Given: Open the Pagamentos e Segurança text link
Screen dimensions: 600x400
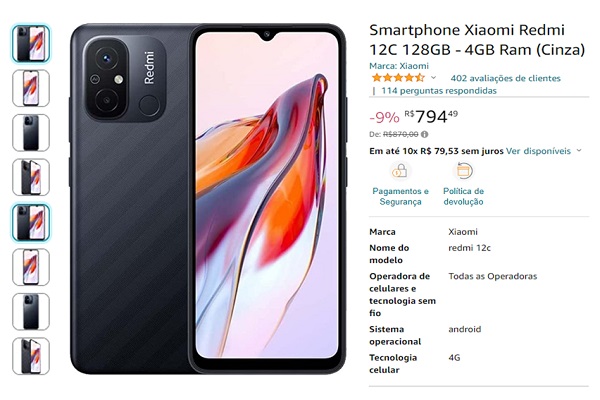Looking at the screenshot, I should click(400, 196).
